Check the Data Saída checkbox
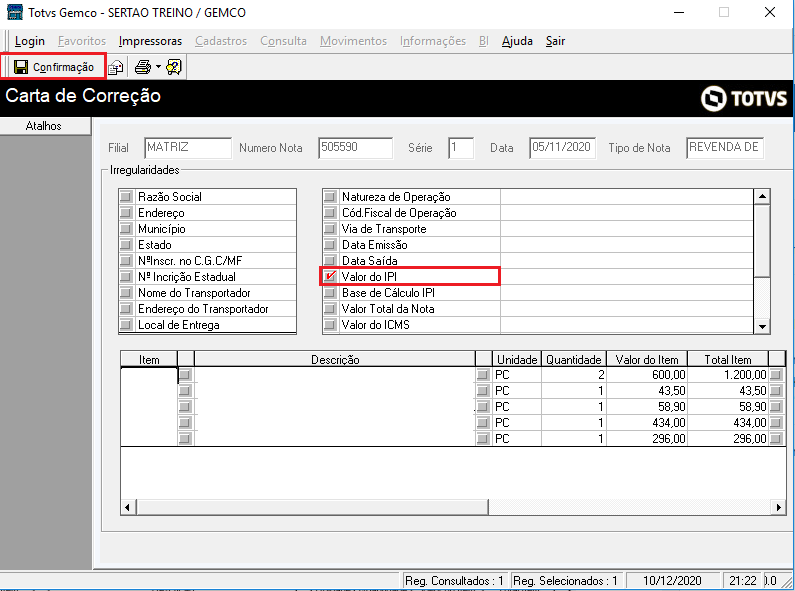This screenshot has height=591, width=795. (330, 261)
